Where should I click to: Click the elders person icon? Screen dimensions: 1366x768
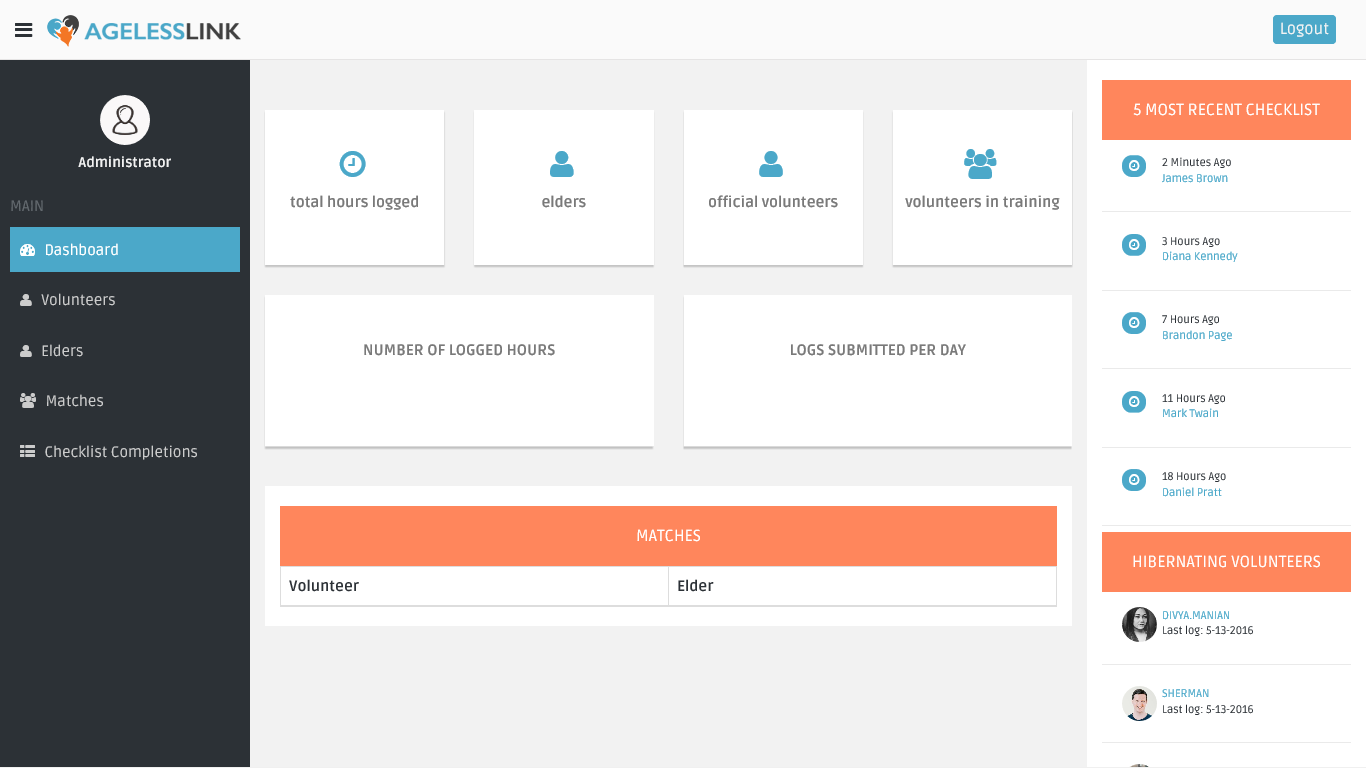(562, 164)
